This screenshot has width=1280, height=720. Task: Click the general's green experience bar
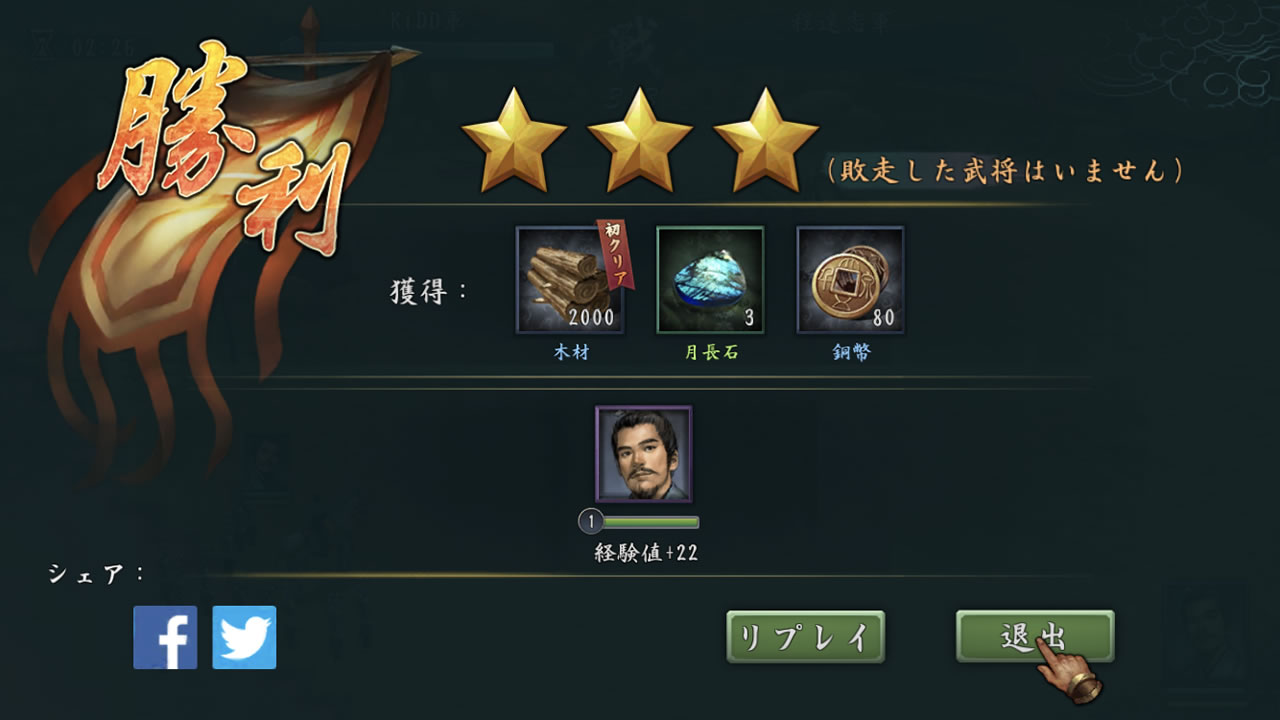pyautogui.click(x=650, y=522)
